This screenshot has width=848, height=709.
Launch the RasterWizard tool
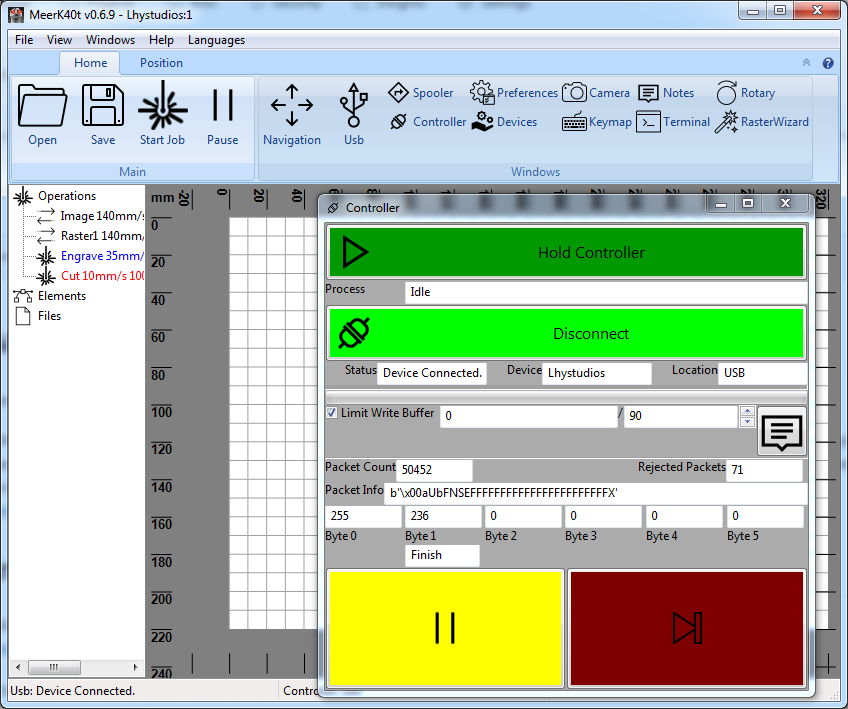pyautogui.click(x=762, y=122)
